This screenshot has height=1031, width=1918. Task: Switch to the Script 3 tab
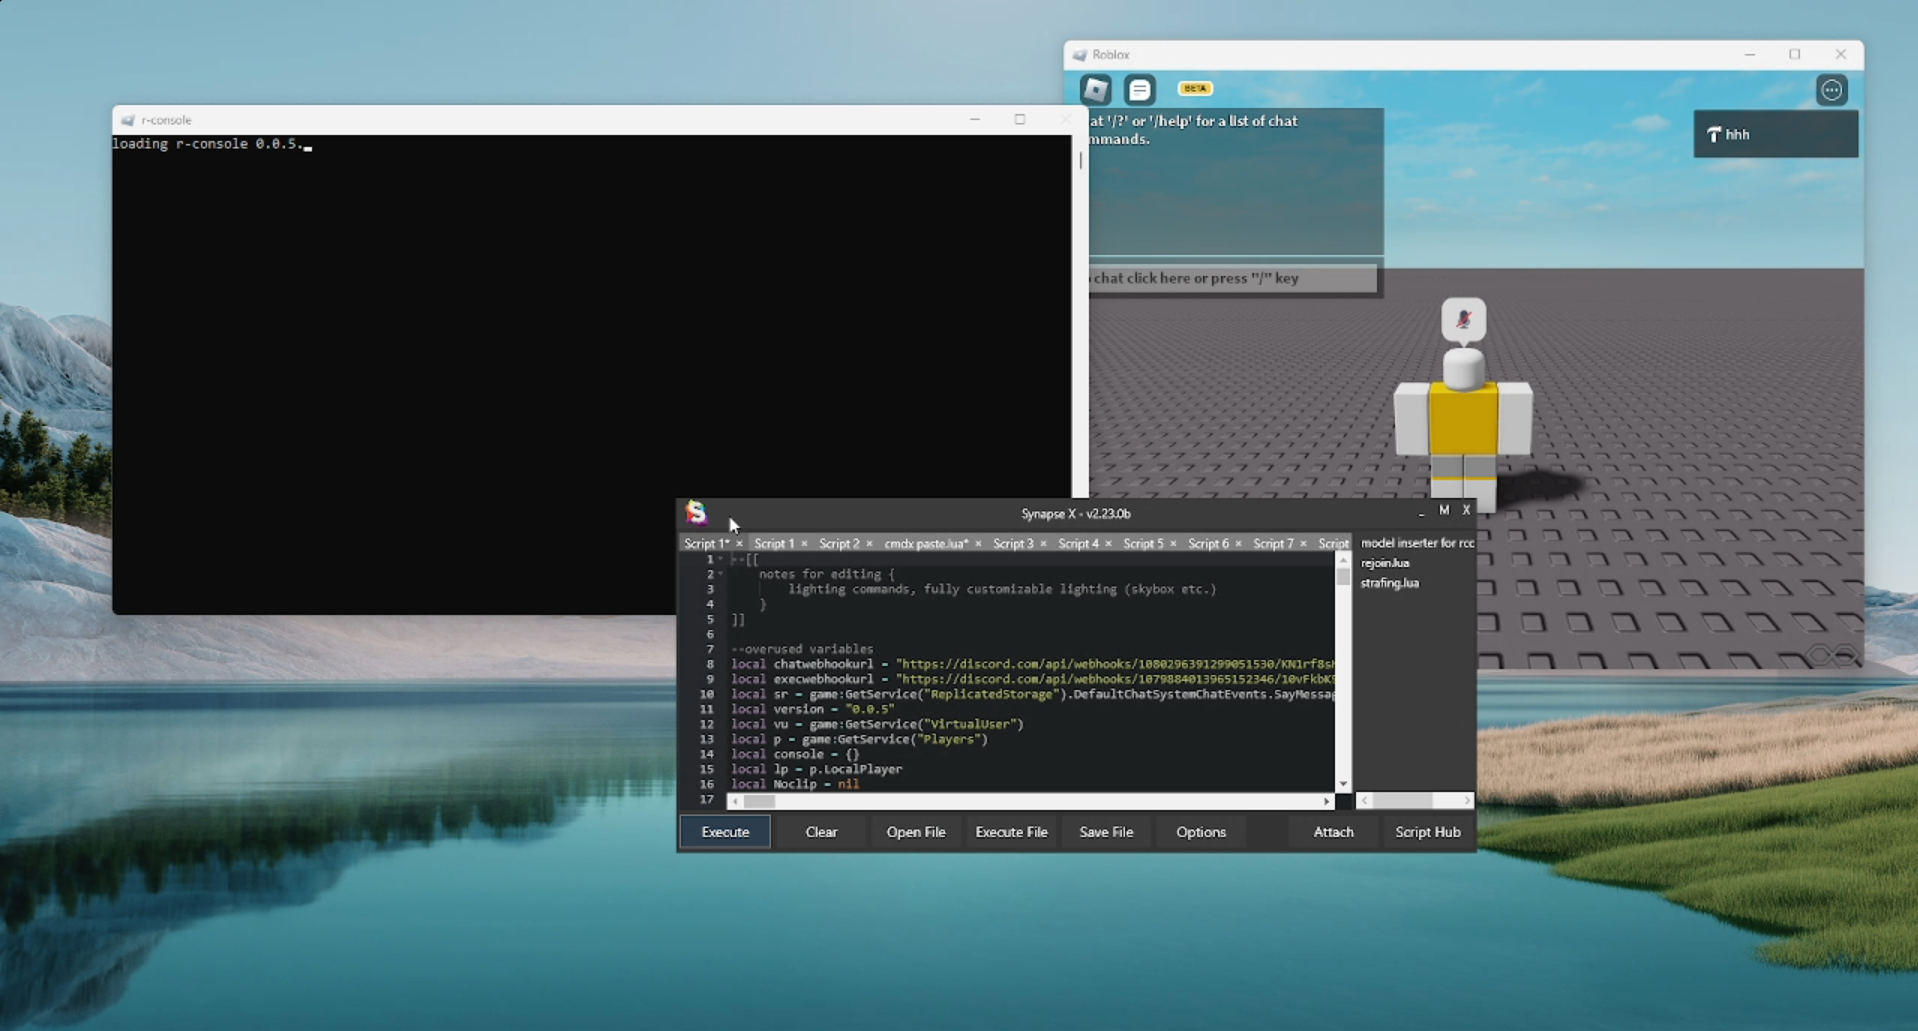(1013, 544)
